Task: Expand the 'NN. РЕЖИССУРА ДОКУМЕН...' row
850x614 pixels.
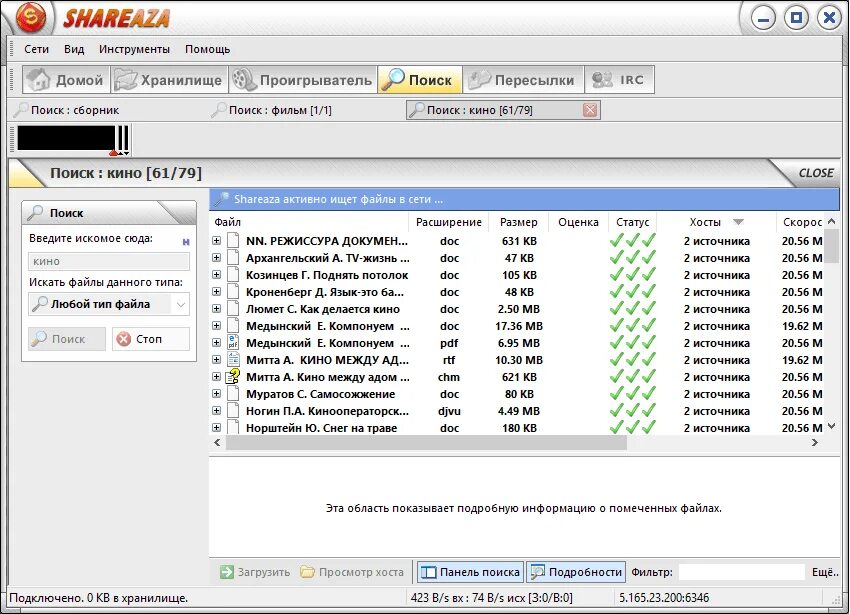Action: click(216, 241)
